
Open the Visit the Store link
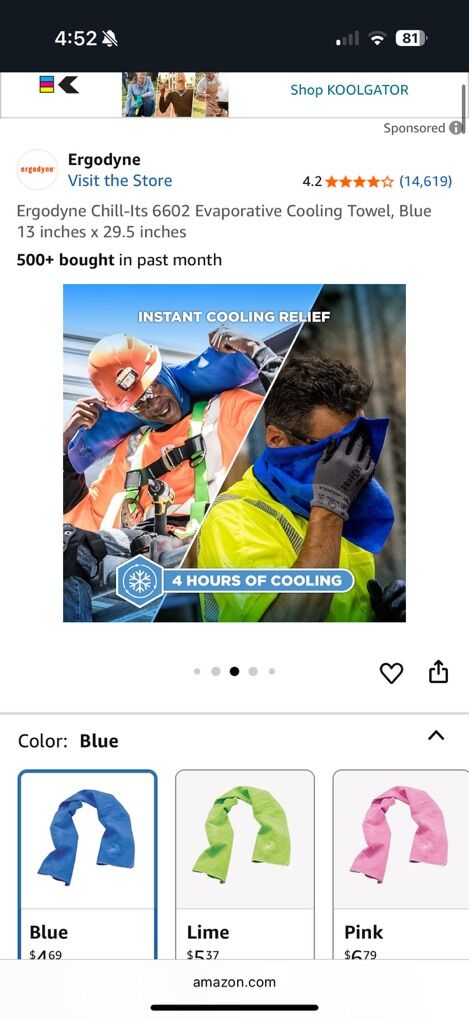(x=120, y=181)
